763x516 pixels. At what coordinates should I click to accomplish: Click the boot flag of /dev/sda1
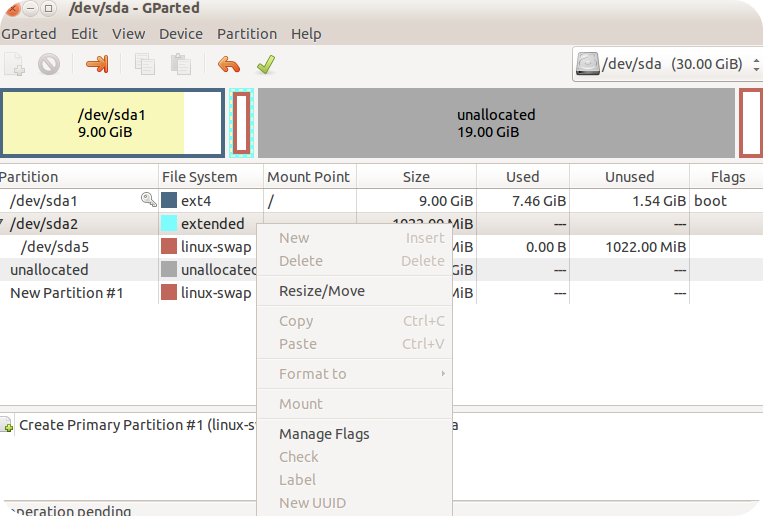click(710, 201)
